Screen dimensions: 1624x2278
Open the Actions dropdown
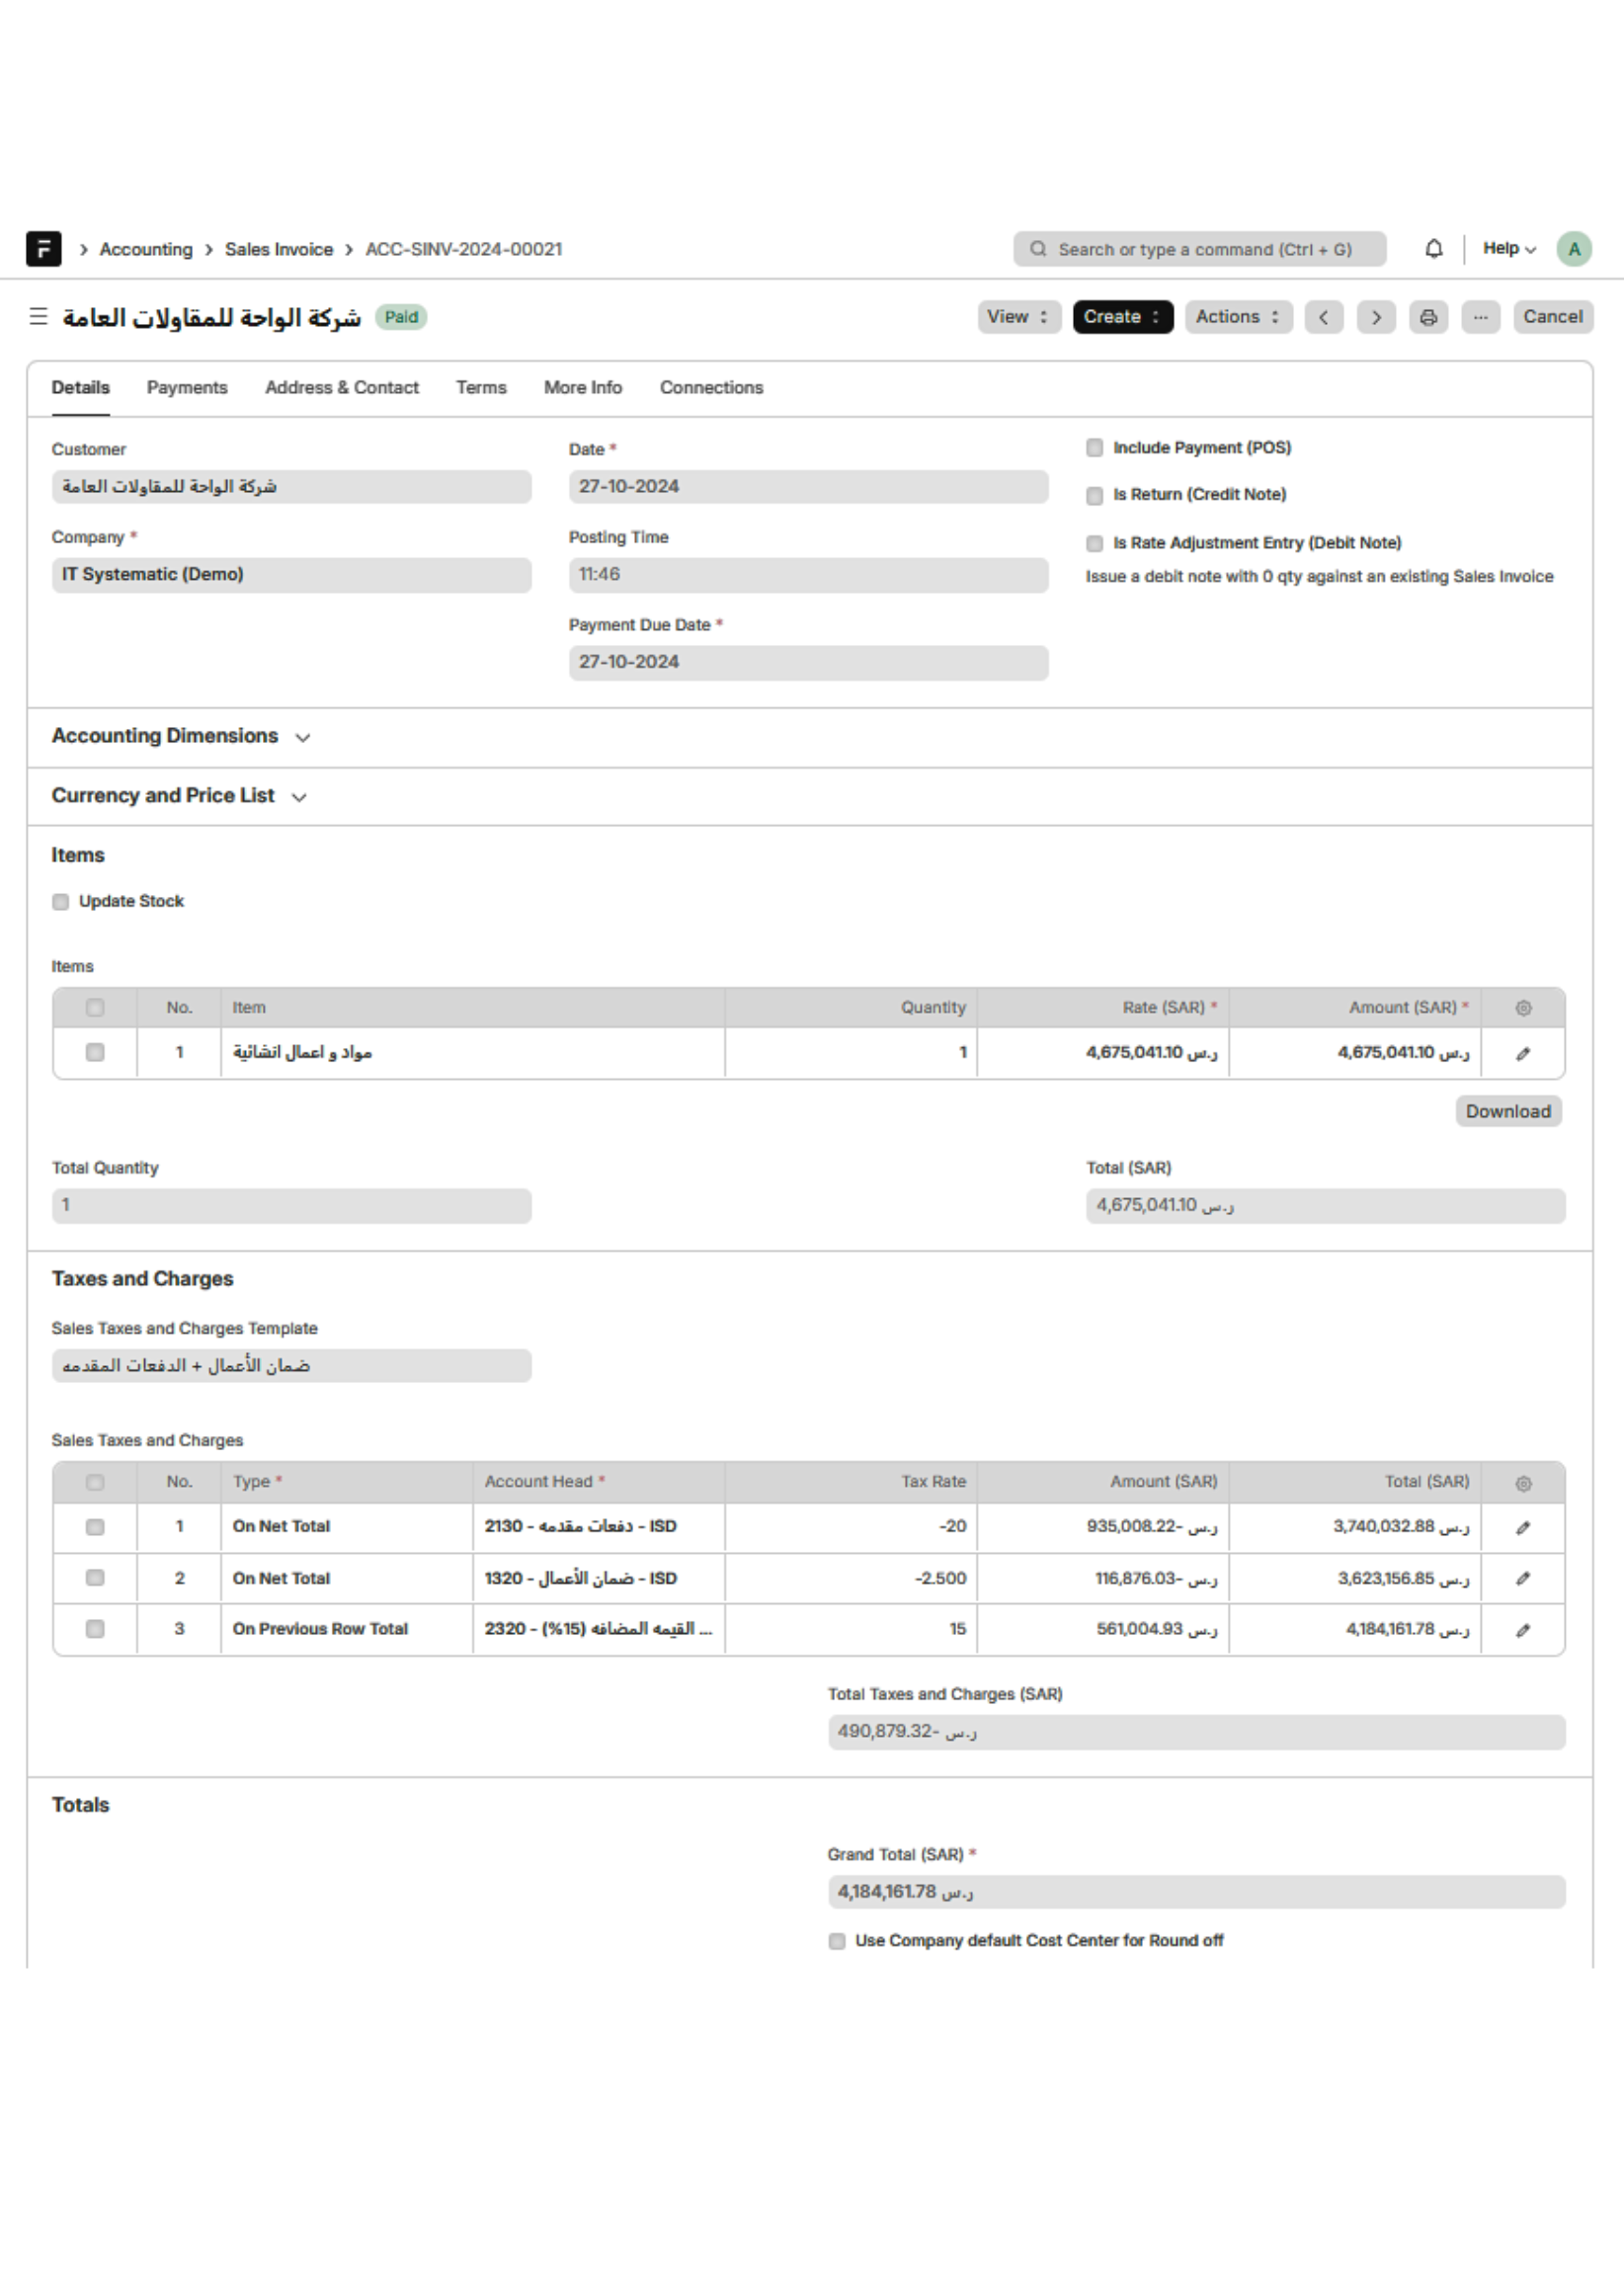click(1238, 317)
